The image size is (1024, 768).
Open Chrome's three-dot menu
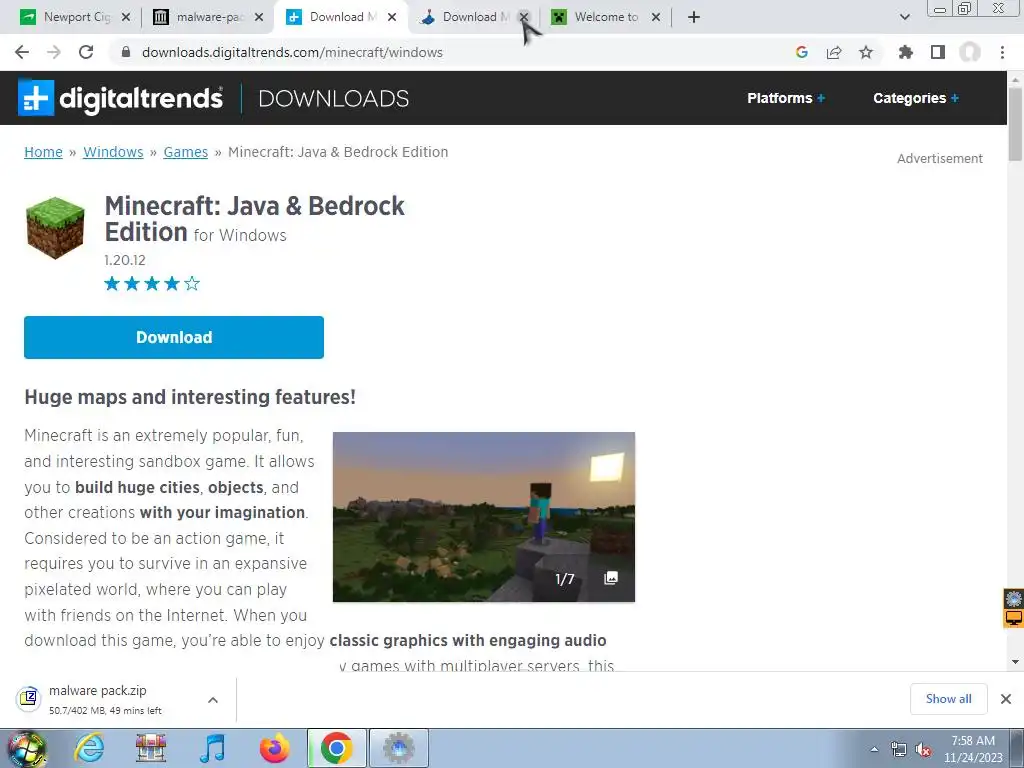[x=1002, y=52]
